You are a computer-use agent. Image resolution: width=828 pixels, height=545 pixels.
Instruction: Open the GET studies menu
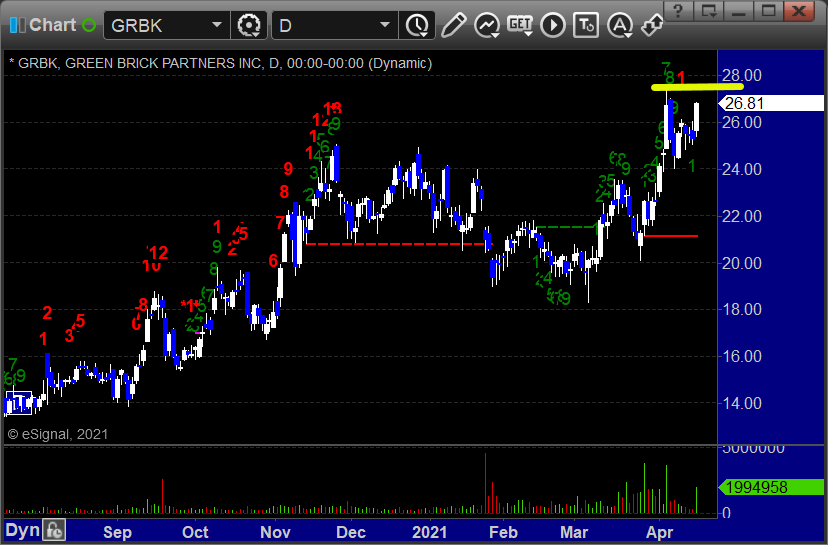coord(520,25)
